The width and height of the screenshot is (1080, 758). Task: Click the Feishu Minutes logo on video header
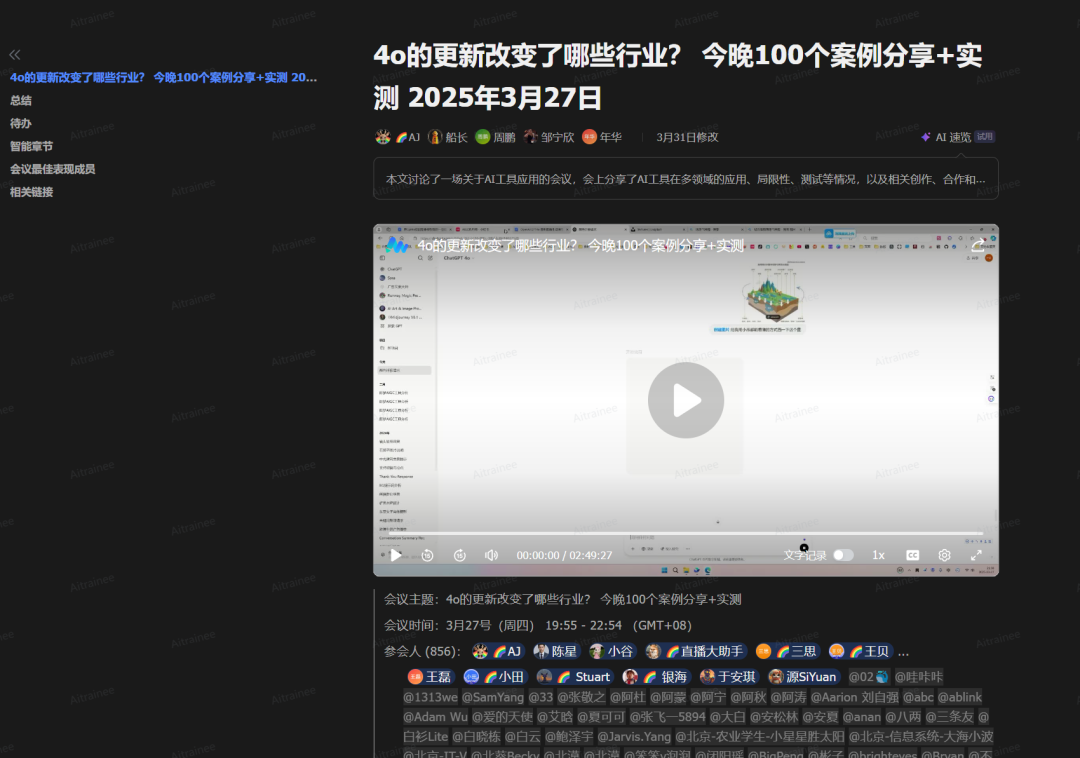(397, 245)
